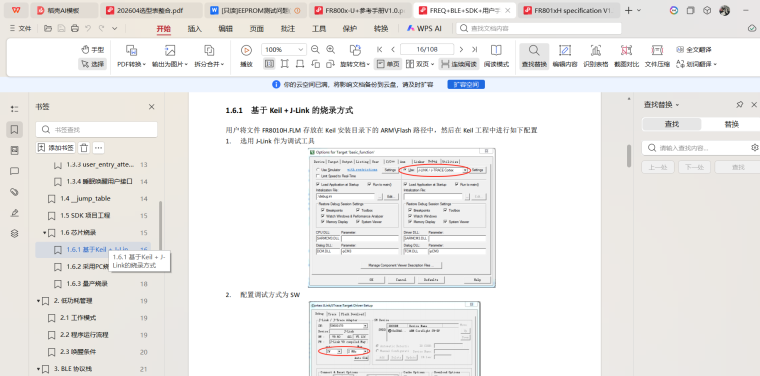Open Export as Image dropdown (输出为图片)
760x376 pixels.
pos(170,56)
